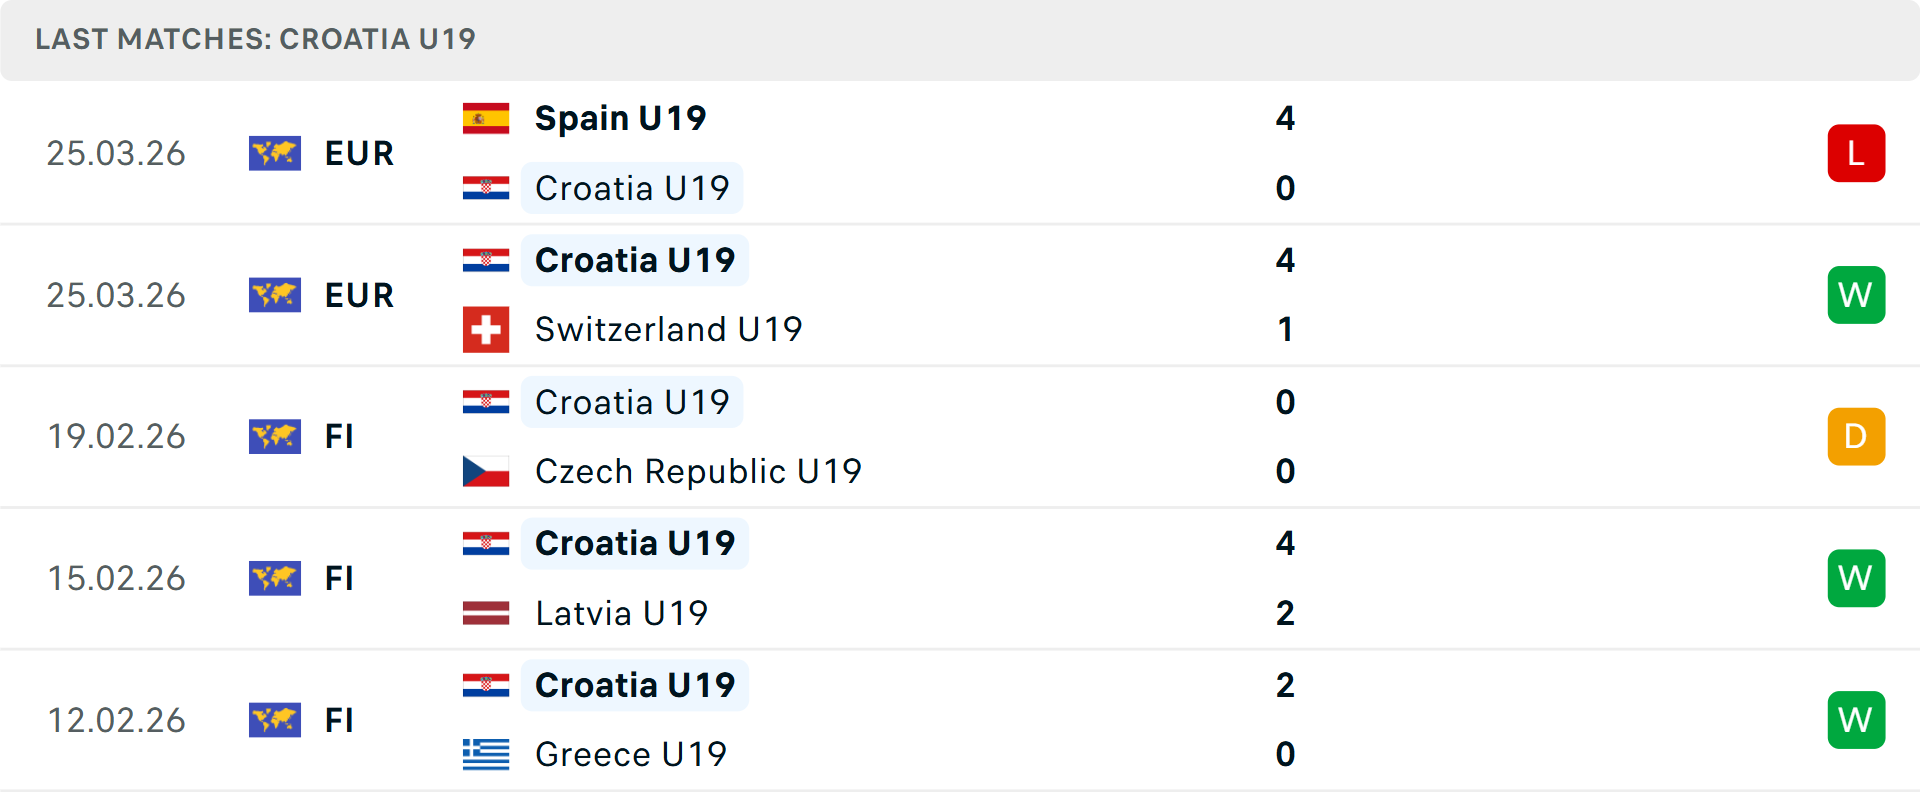
Task: Select the LAST MATCHES: CROATIA U19 header
Action: (256, 39)
